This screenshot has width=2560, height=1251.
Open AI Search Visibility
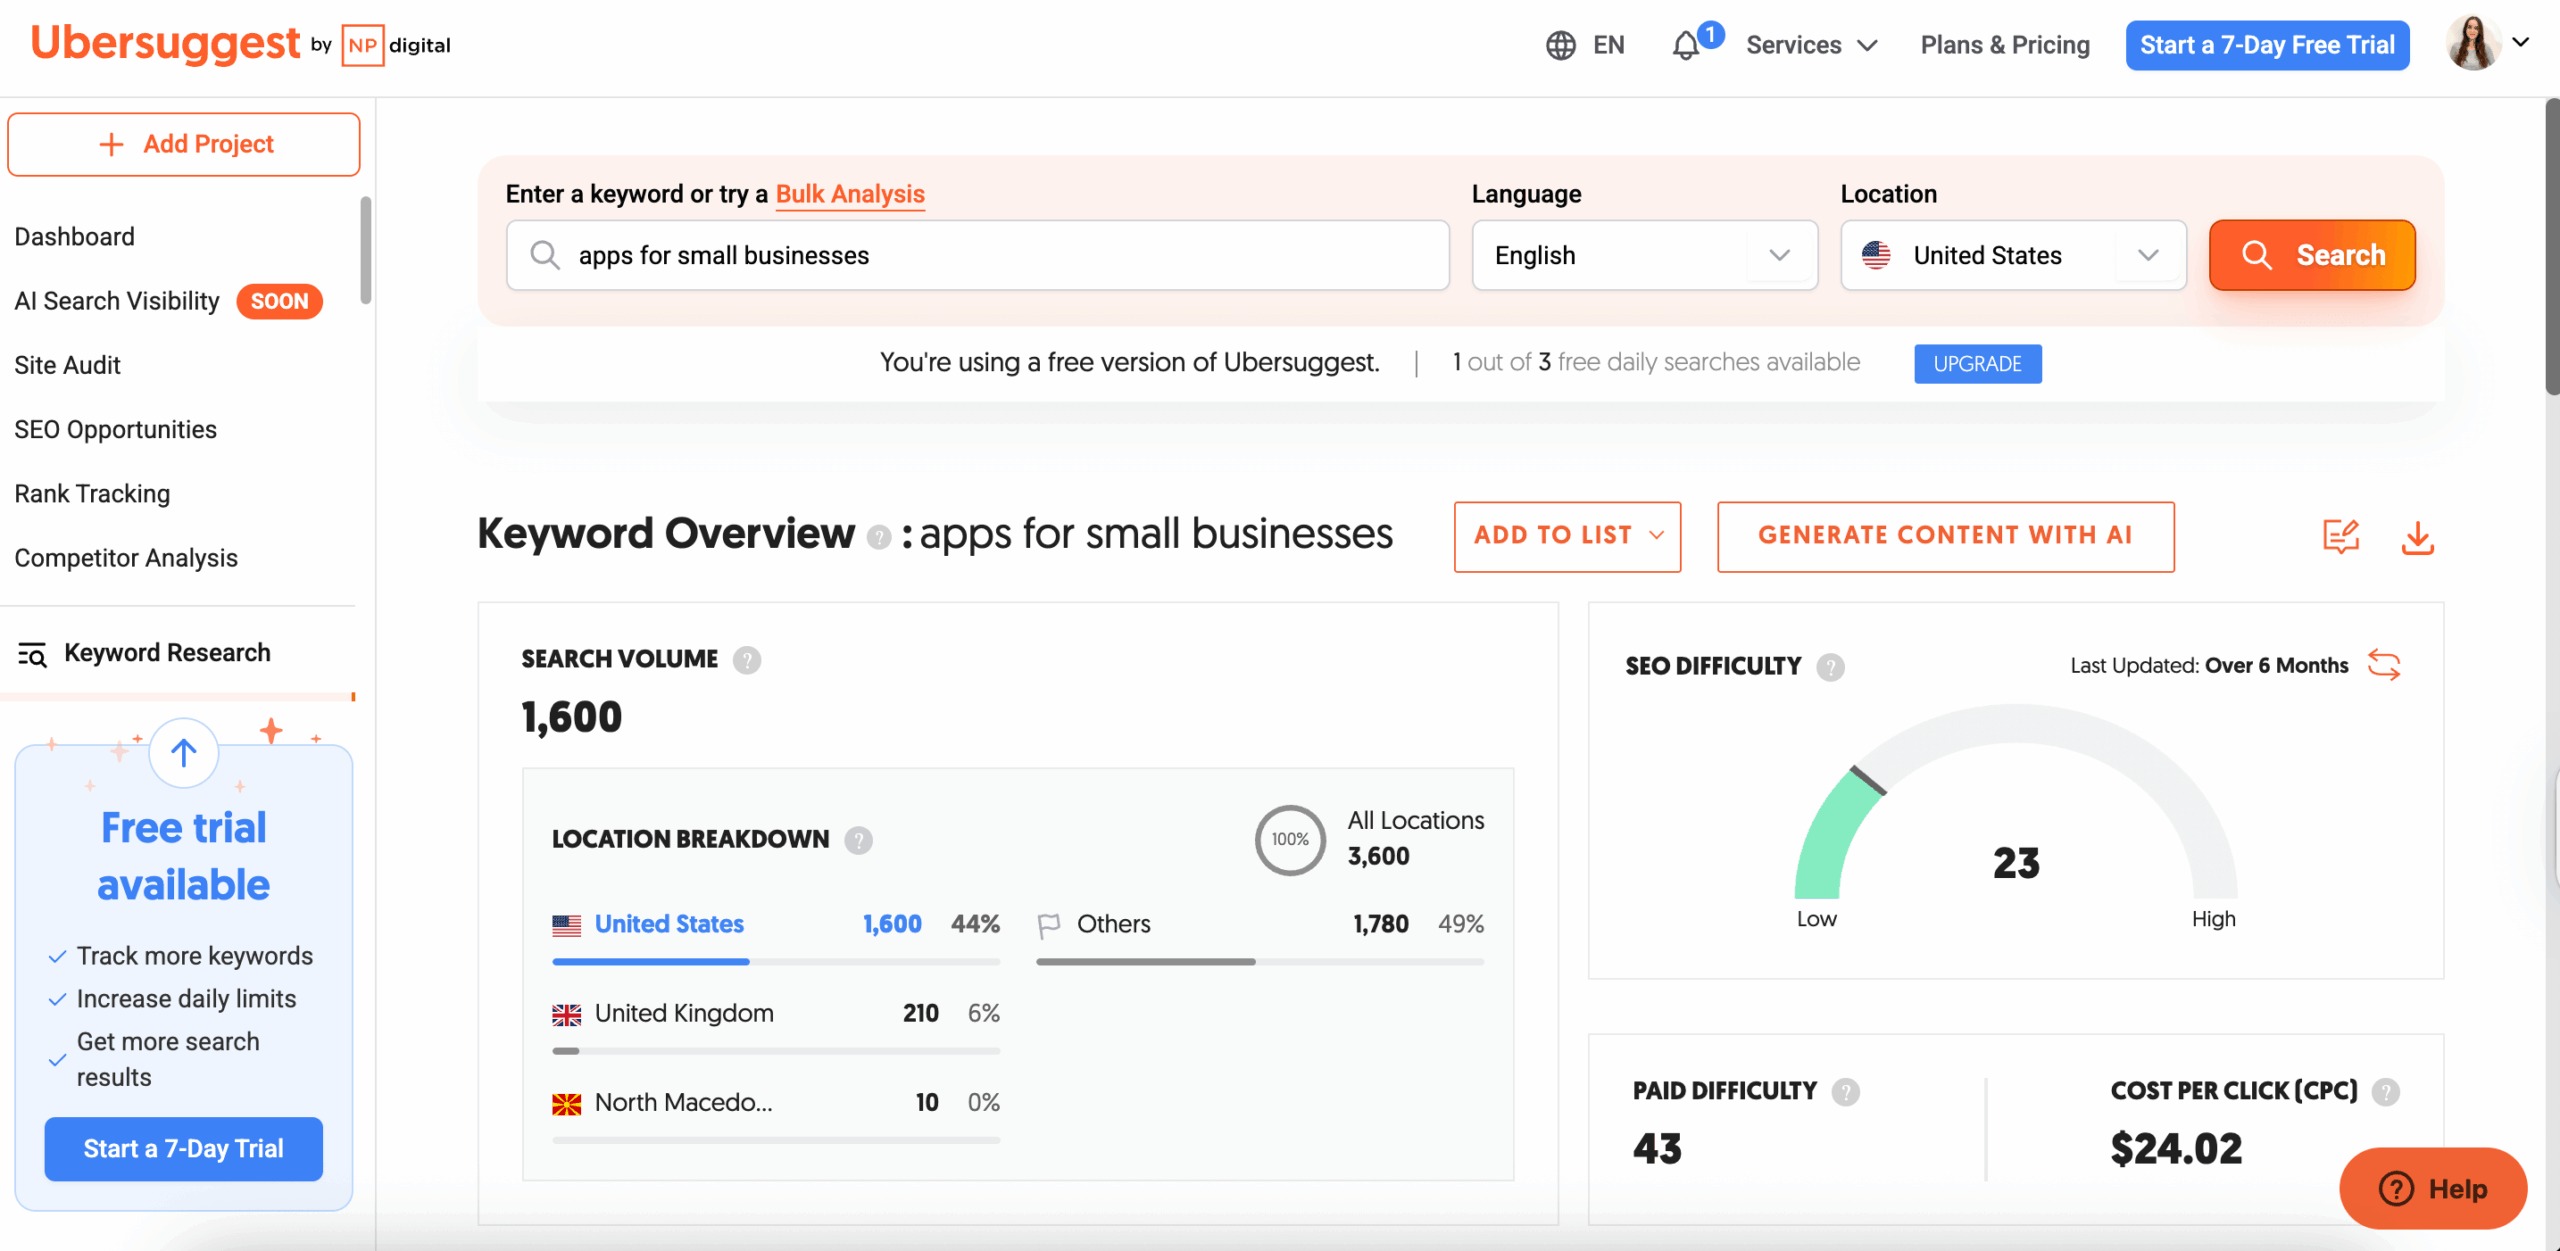[117, 301]
